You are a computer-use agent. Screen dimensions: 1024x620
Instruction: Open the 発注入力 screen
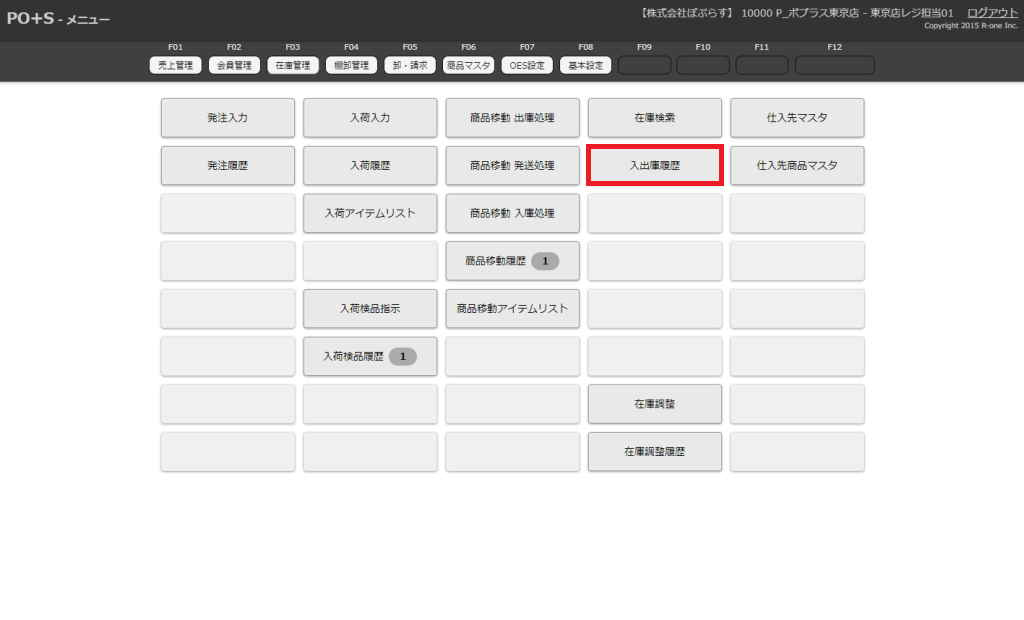click(228, 118)
